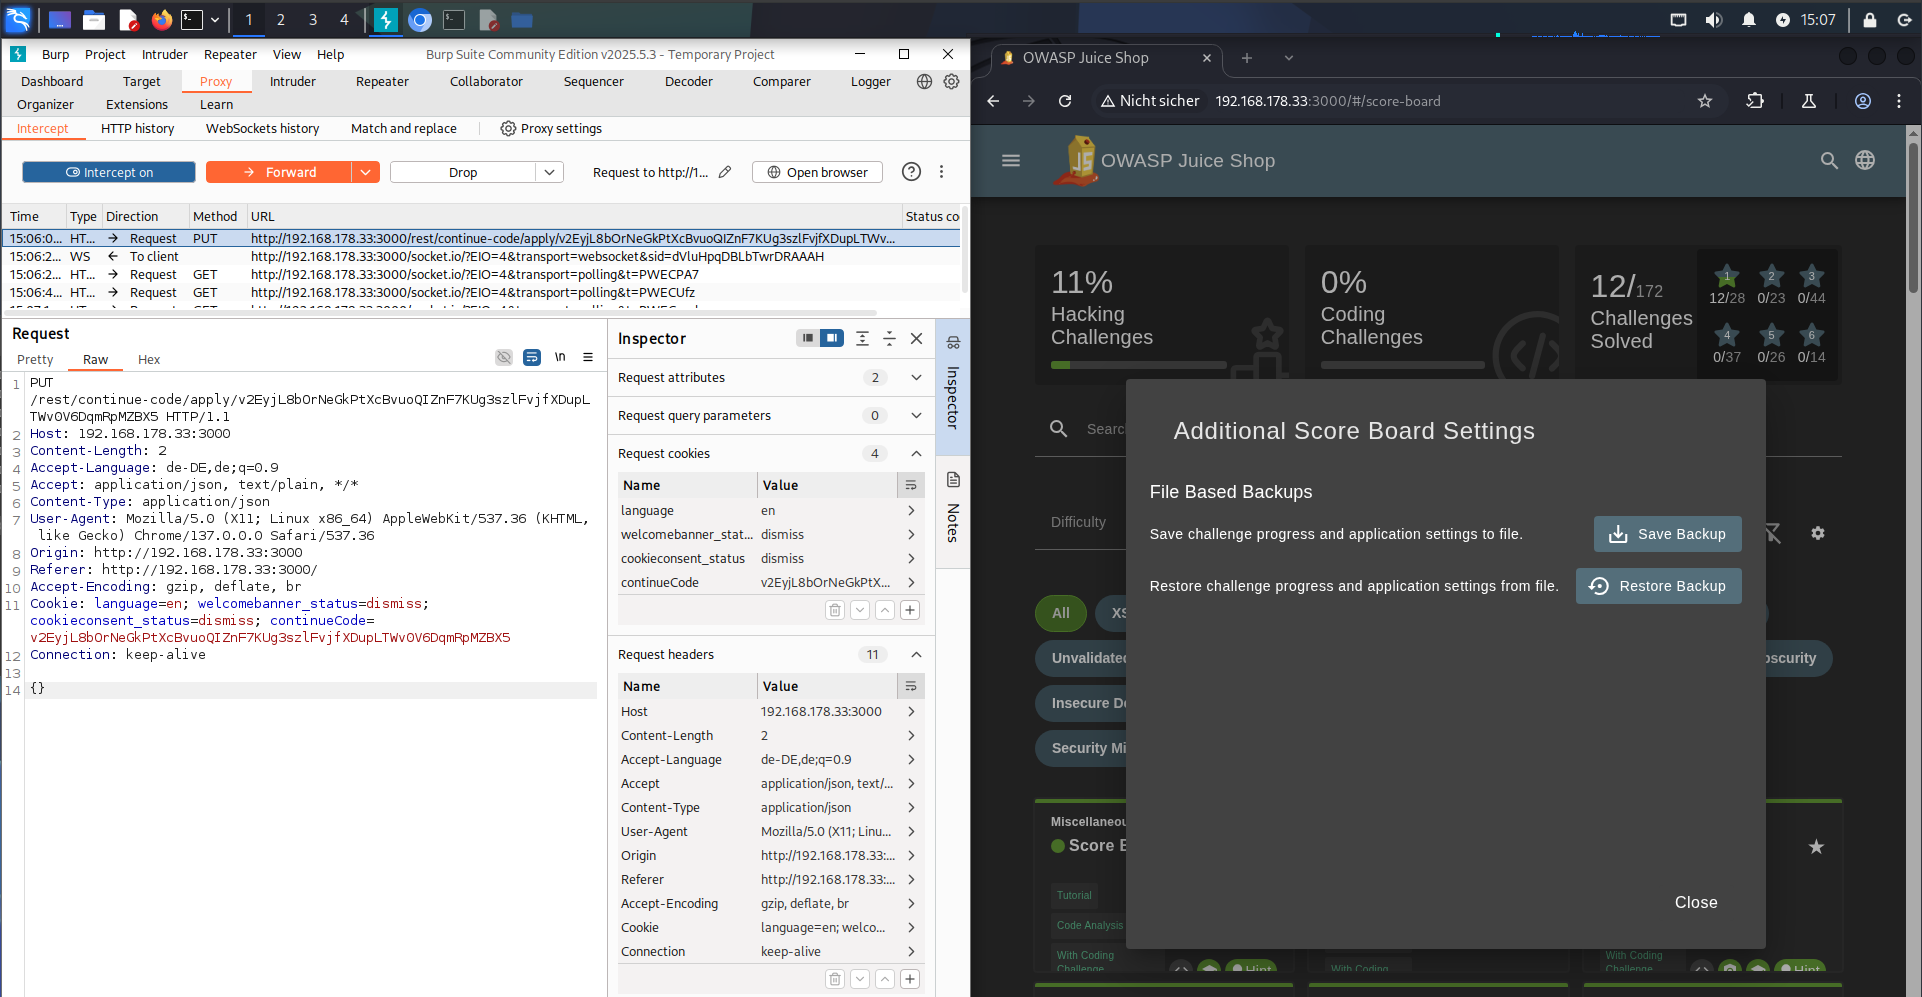Image resolution: width=1922 pixels, height=997 pixels.
Task: Click the Juice Shop search magnifier icon
Action: click(x=1829, y=161)
